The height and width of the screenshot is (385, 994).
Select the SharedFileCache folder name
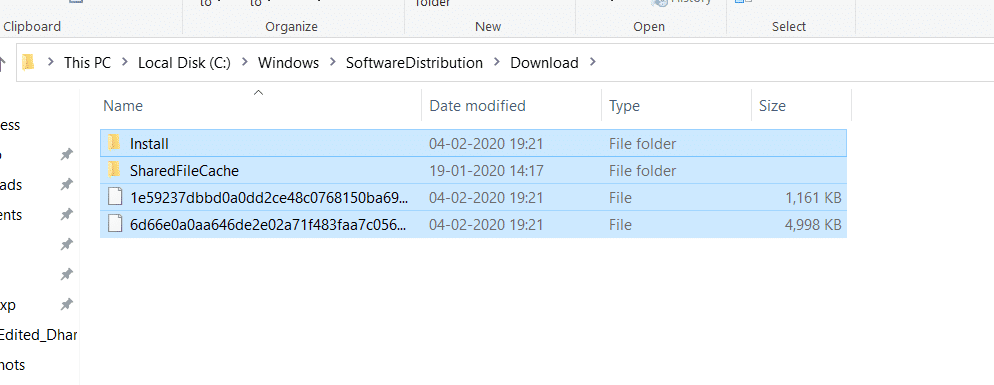point(184,171)
